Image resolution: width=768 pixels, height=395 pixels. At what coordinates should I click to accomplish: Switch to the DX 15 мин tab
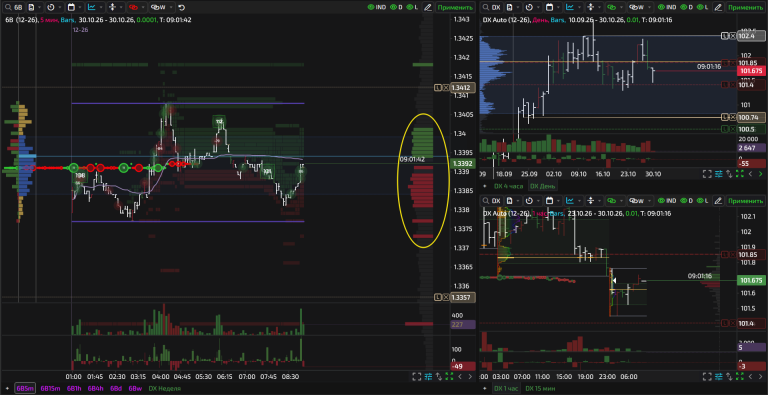pos(540,388)
